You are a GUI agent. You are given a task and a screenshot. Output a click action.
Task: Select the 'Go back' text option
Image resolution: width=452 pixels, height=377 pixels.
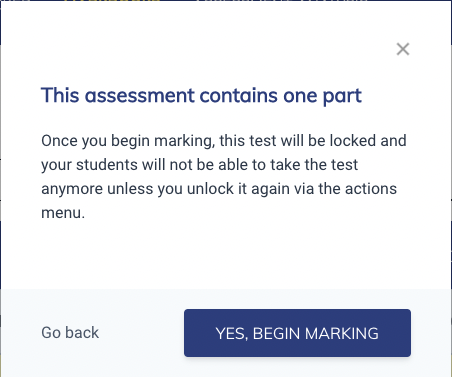(70, 333)
